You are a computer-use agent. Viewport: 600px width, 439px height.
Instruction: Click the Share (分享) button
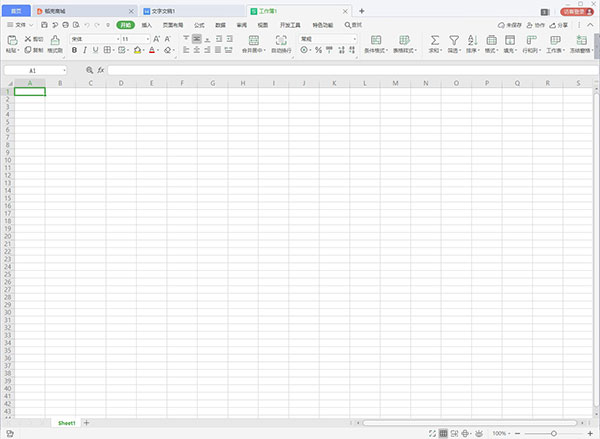point(559,25)
